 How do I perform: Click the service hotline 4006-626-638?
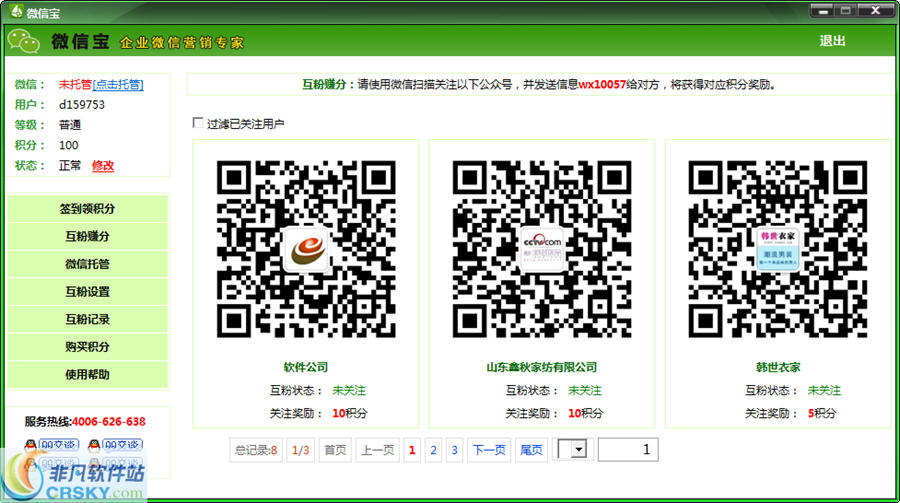pyautogui.click(x=108, y=421)
